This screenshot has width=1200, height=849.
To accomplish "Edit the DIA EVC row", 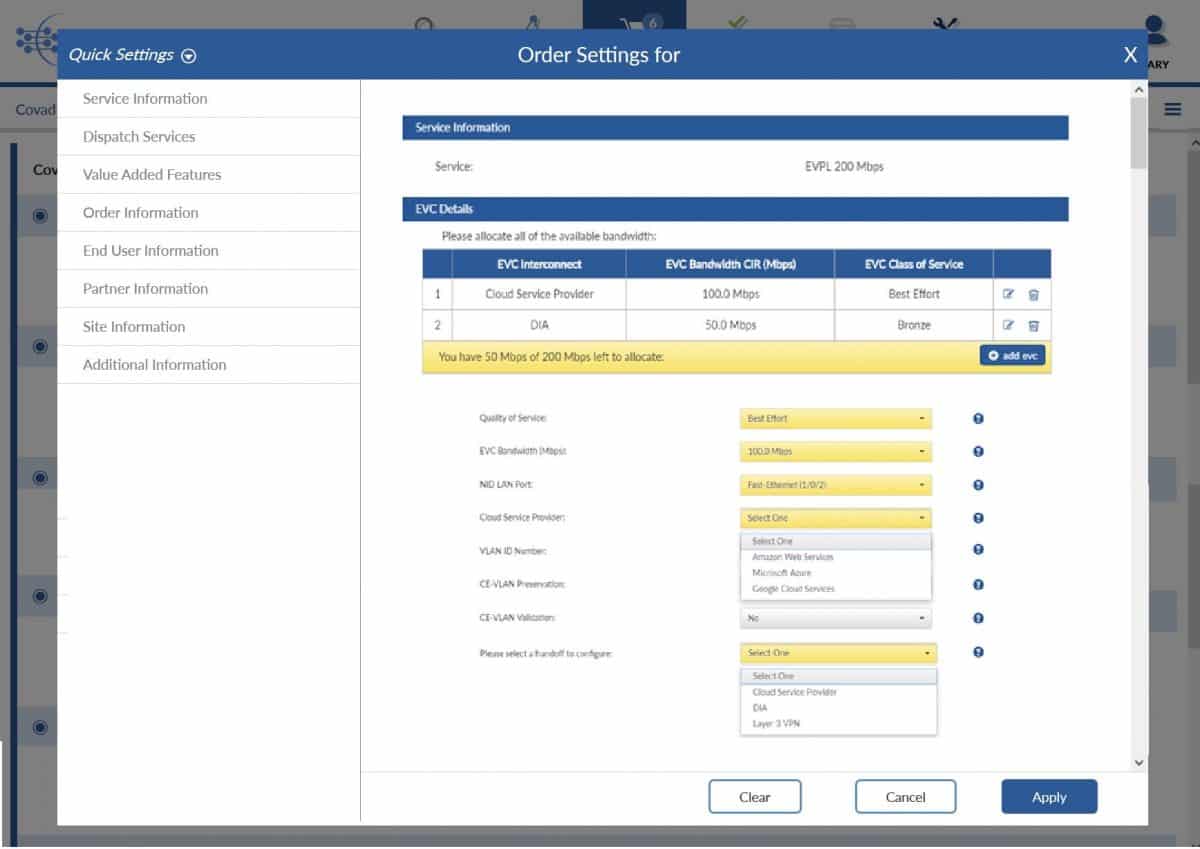I will [x=1008, y=326].
